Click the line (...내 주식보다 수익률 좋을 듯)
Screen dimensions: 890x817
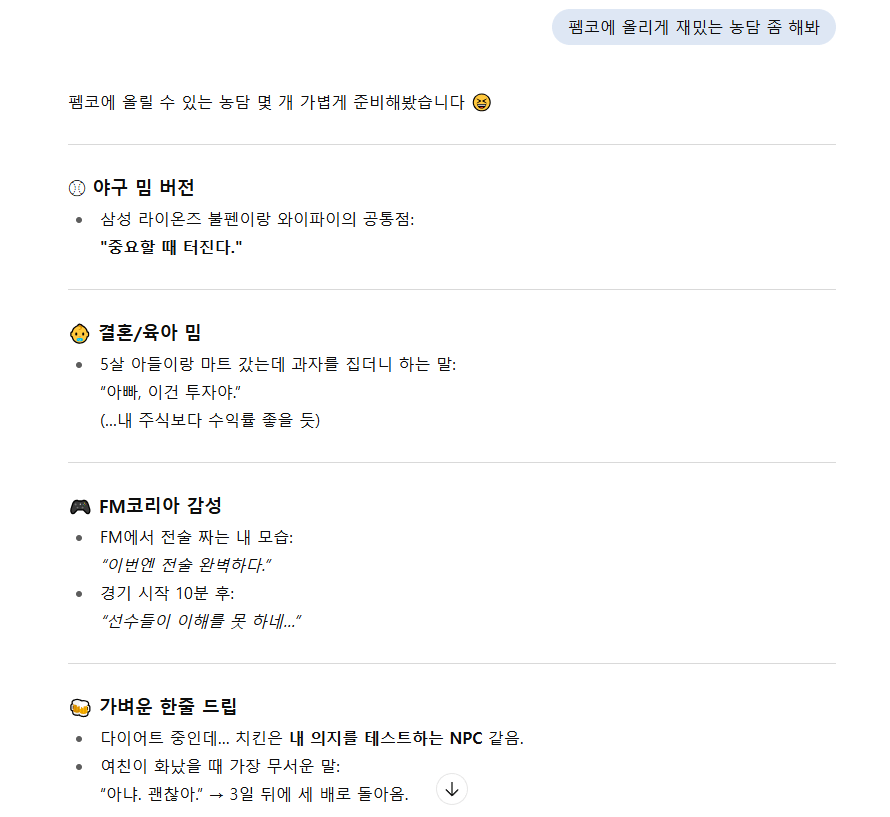[210, 421]
